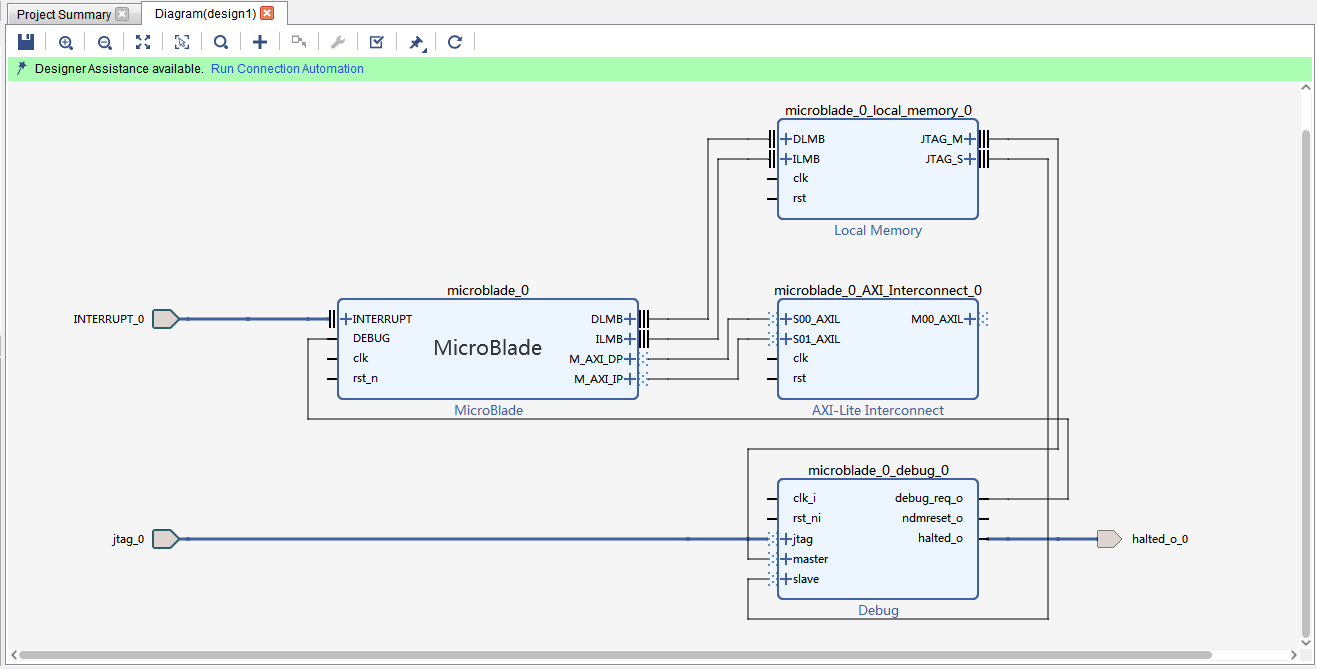Open the diagram search tool

[x=221, y=42]
